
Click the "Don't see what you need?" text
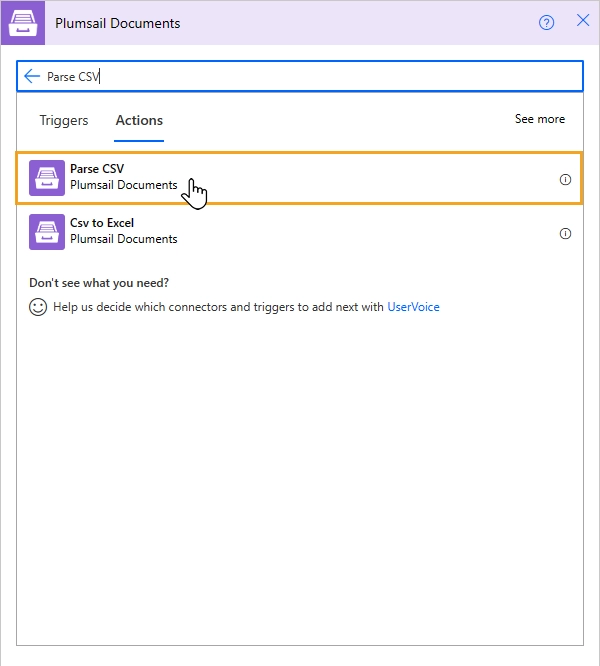coord(99,283)
